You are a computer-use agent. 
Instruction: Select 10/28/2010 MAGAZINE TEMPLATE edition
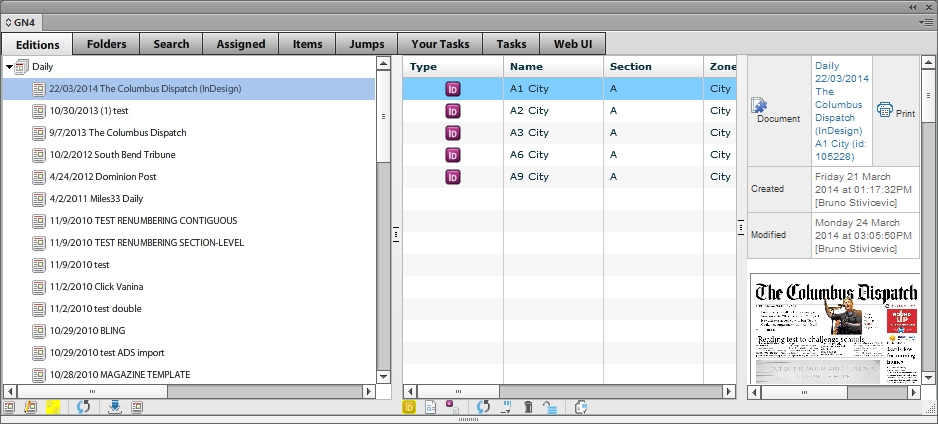(x=188, y=375)
